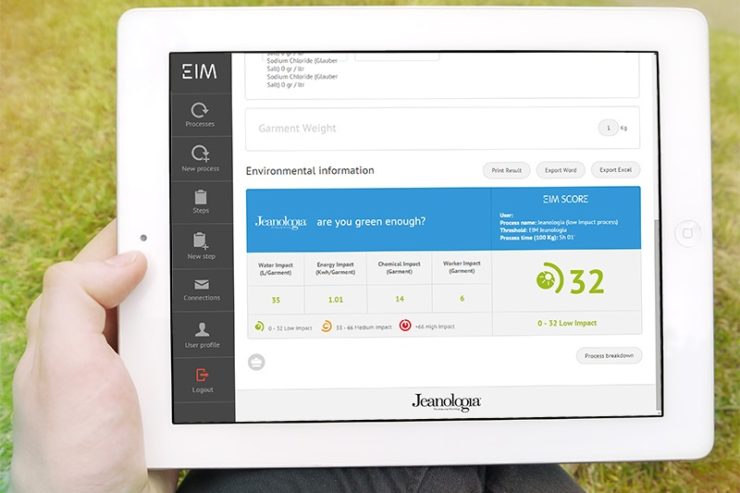Screen dimensions: 740x493
Task: Click the Export Word button
Action: pos(561,170)
